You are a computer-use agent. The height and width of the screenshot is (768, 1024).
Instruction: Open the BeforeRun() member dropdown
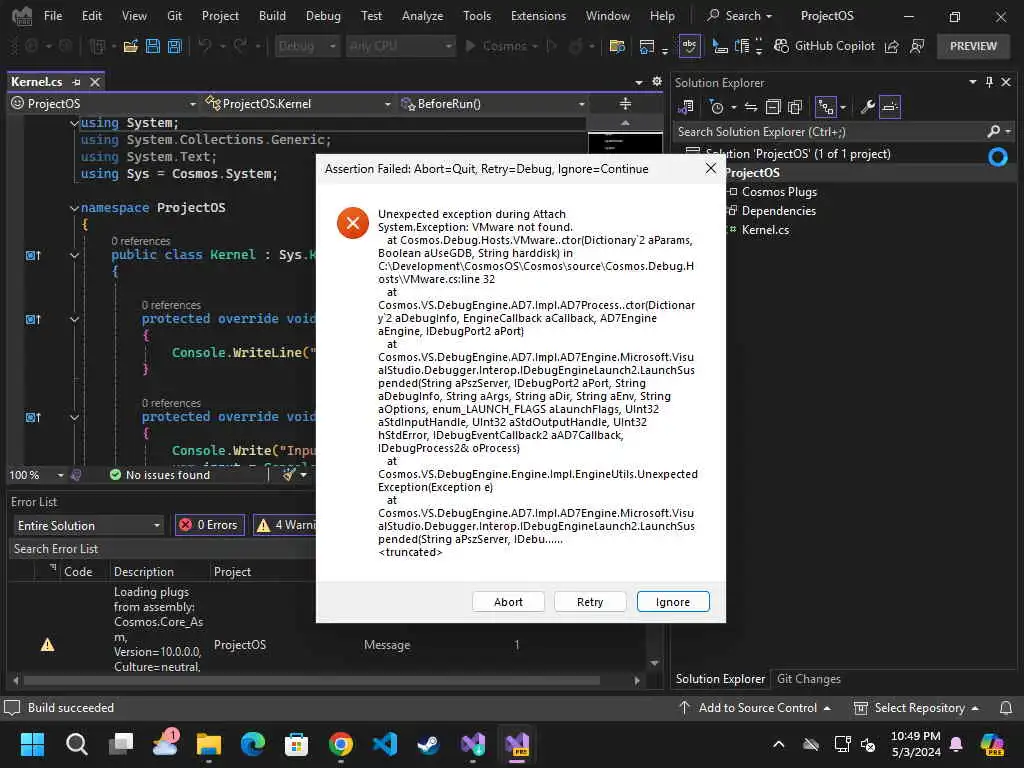point(493,103)
